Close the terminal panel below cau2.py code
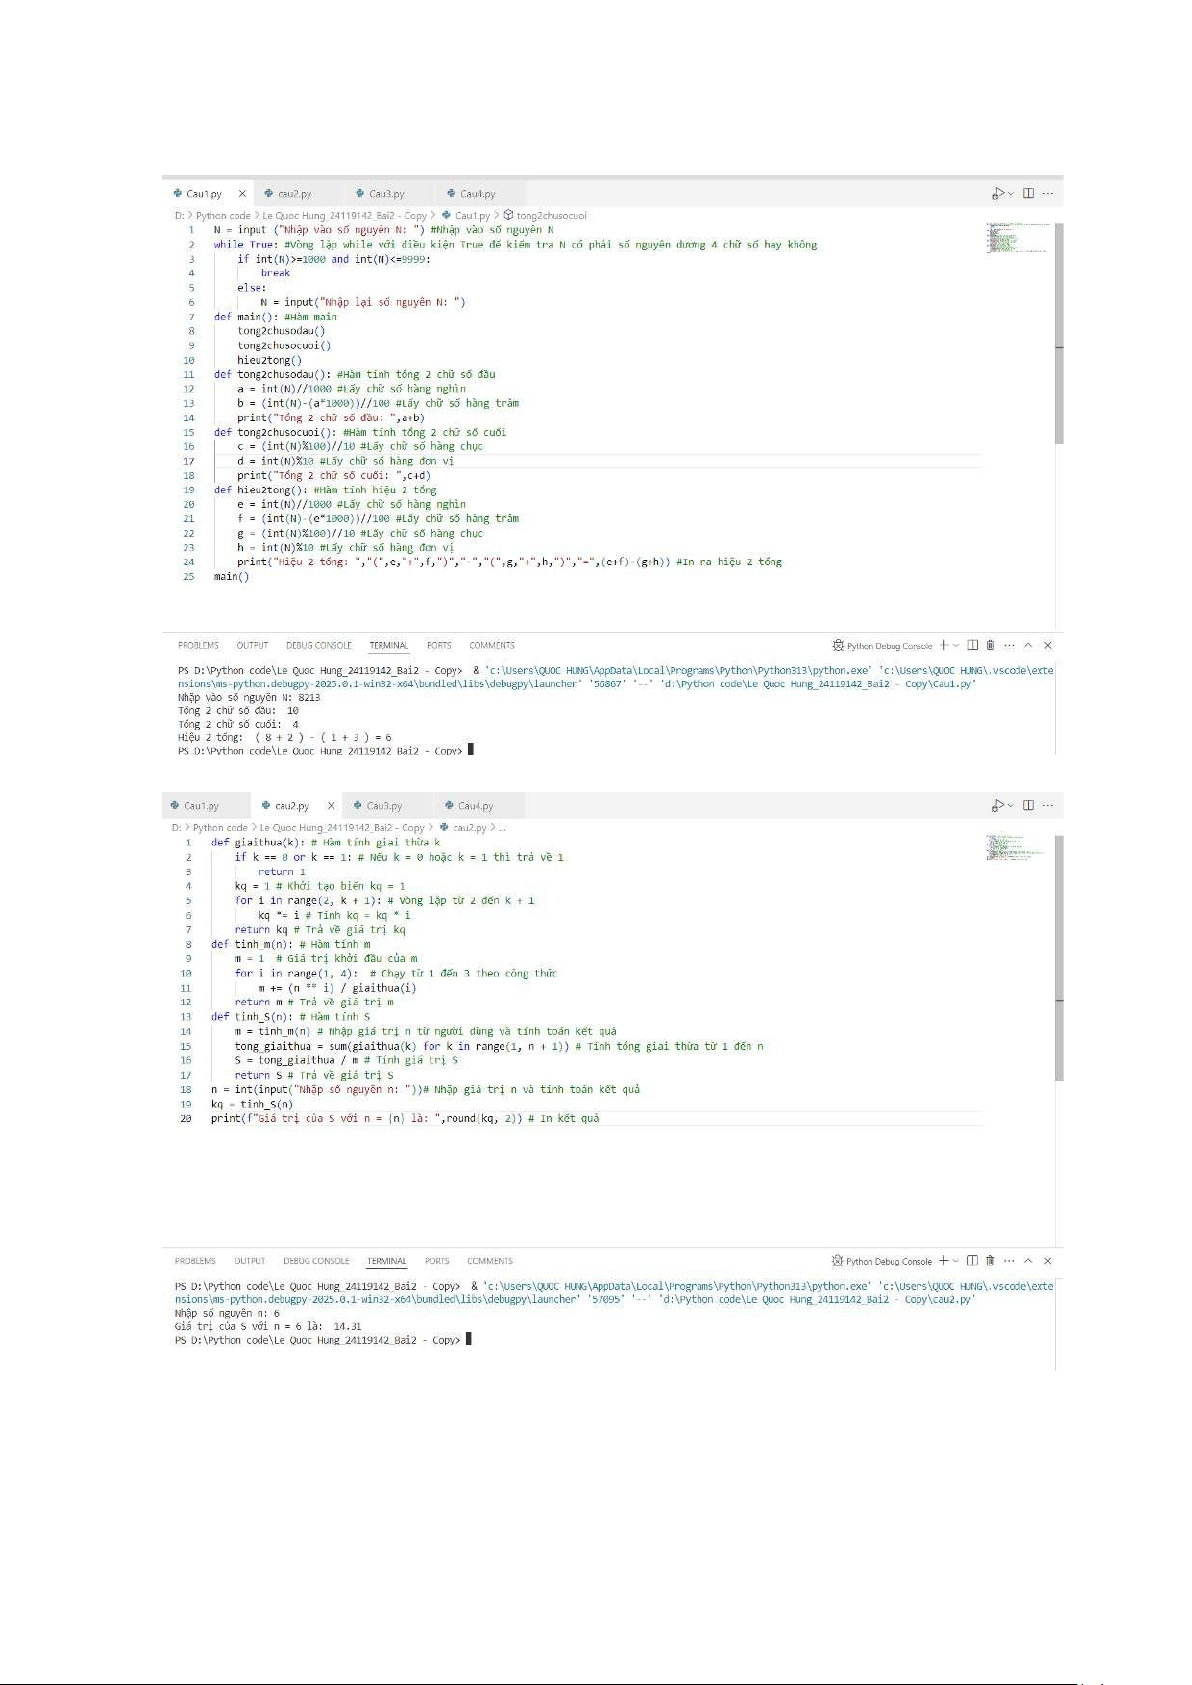 pos(1048,1262)
